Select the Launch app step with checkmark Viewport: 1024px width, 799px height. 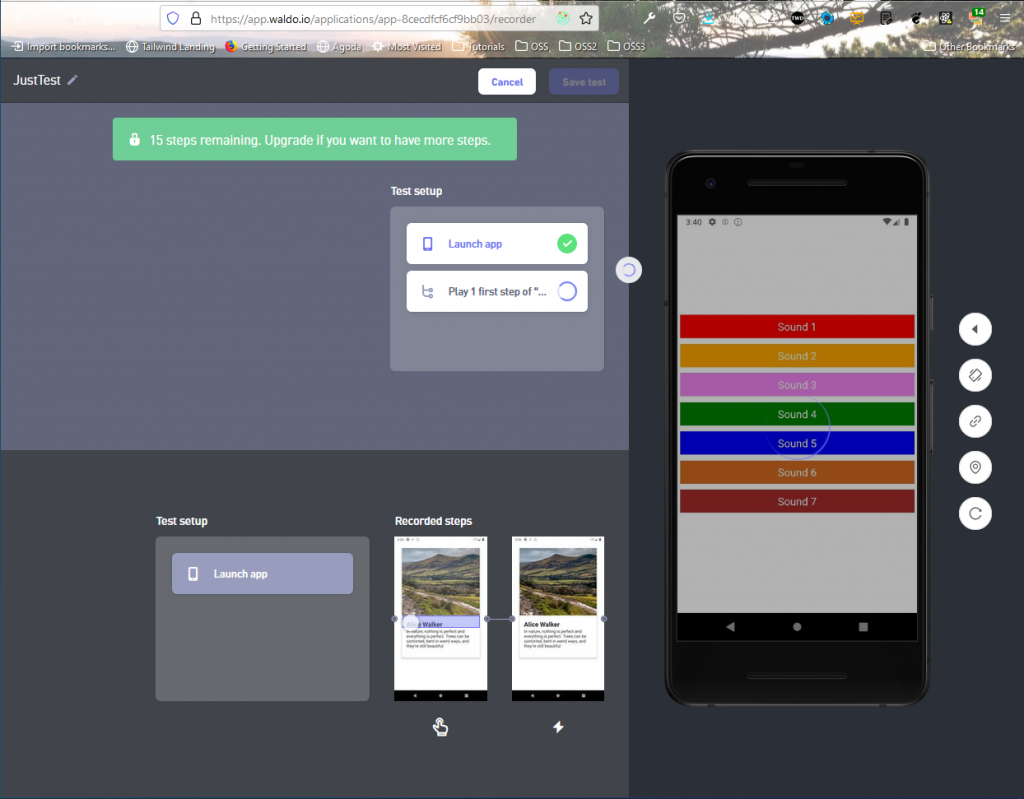497,244
